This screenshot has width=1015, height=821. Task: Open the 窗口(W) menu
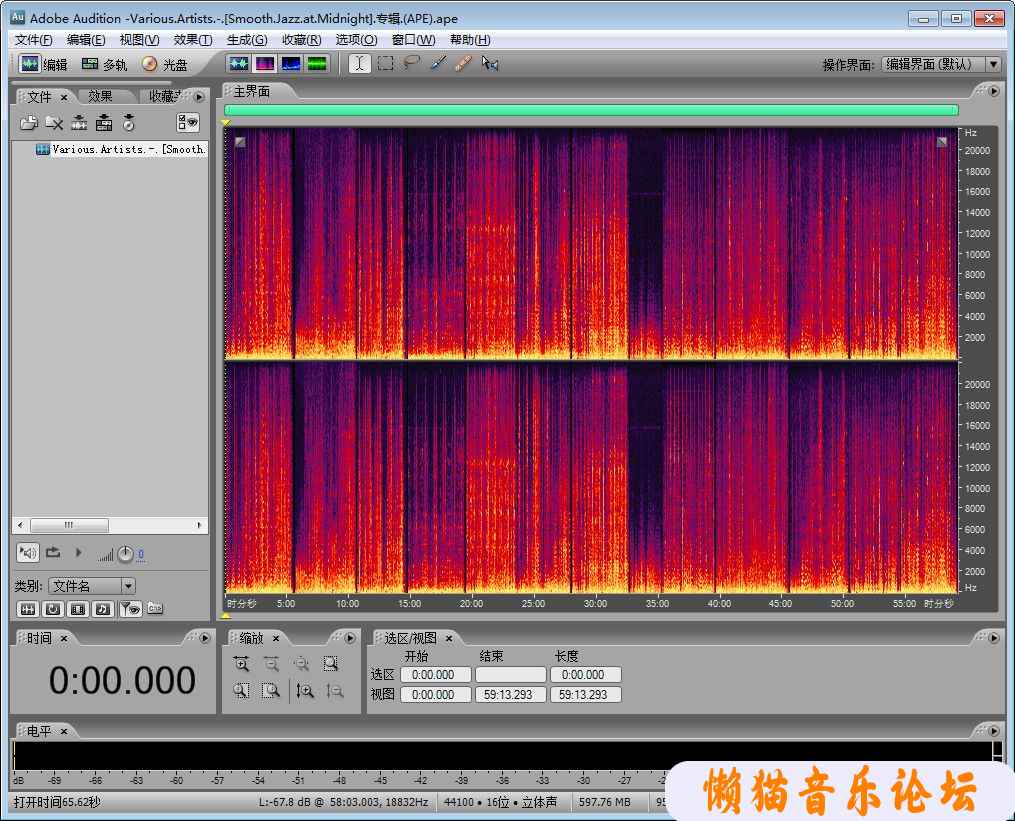[x=414, y=40]
